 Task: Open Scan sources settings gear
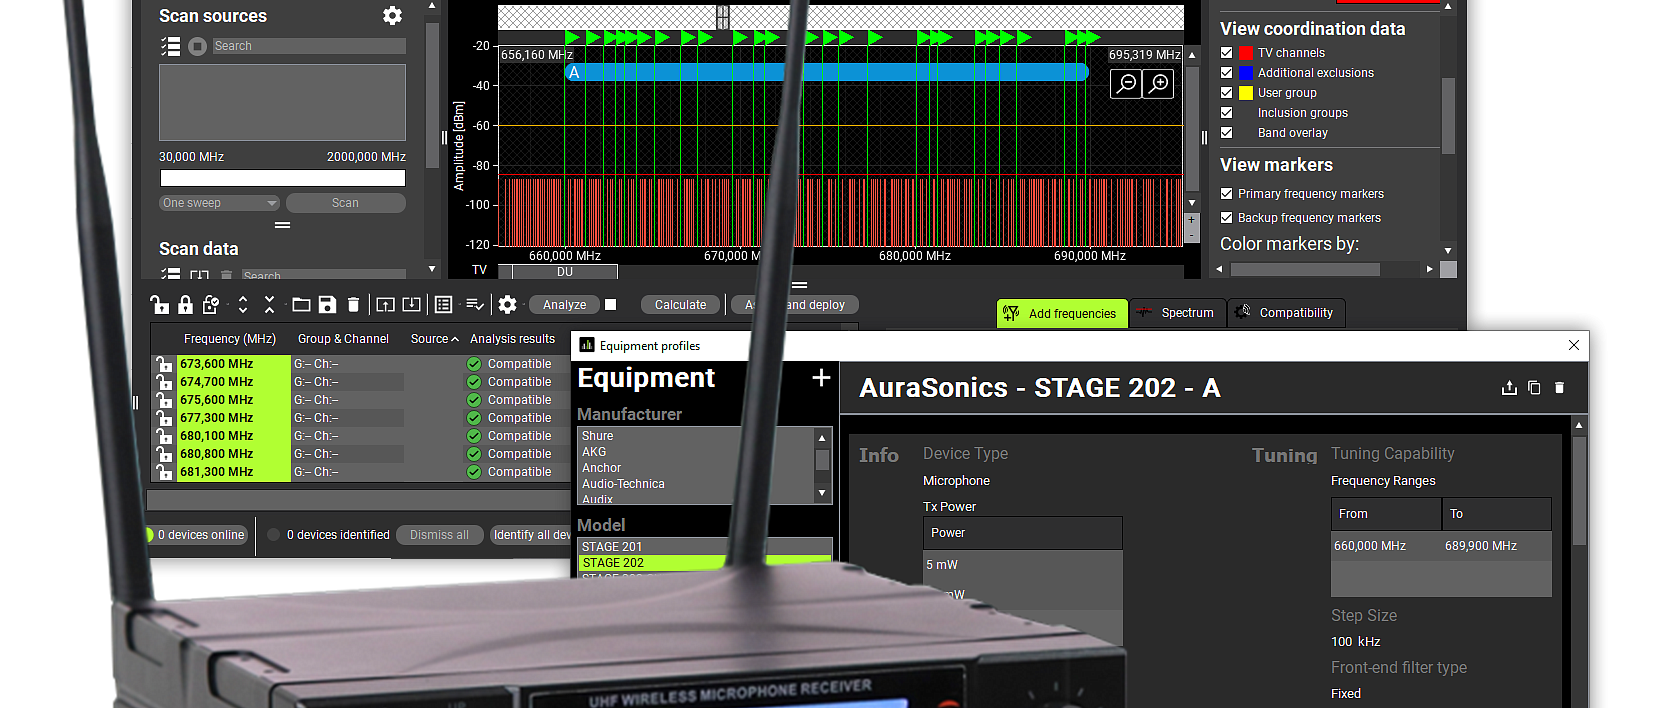[x=392, y=16]
